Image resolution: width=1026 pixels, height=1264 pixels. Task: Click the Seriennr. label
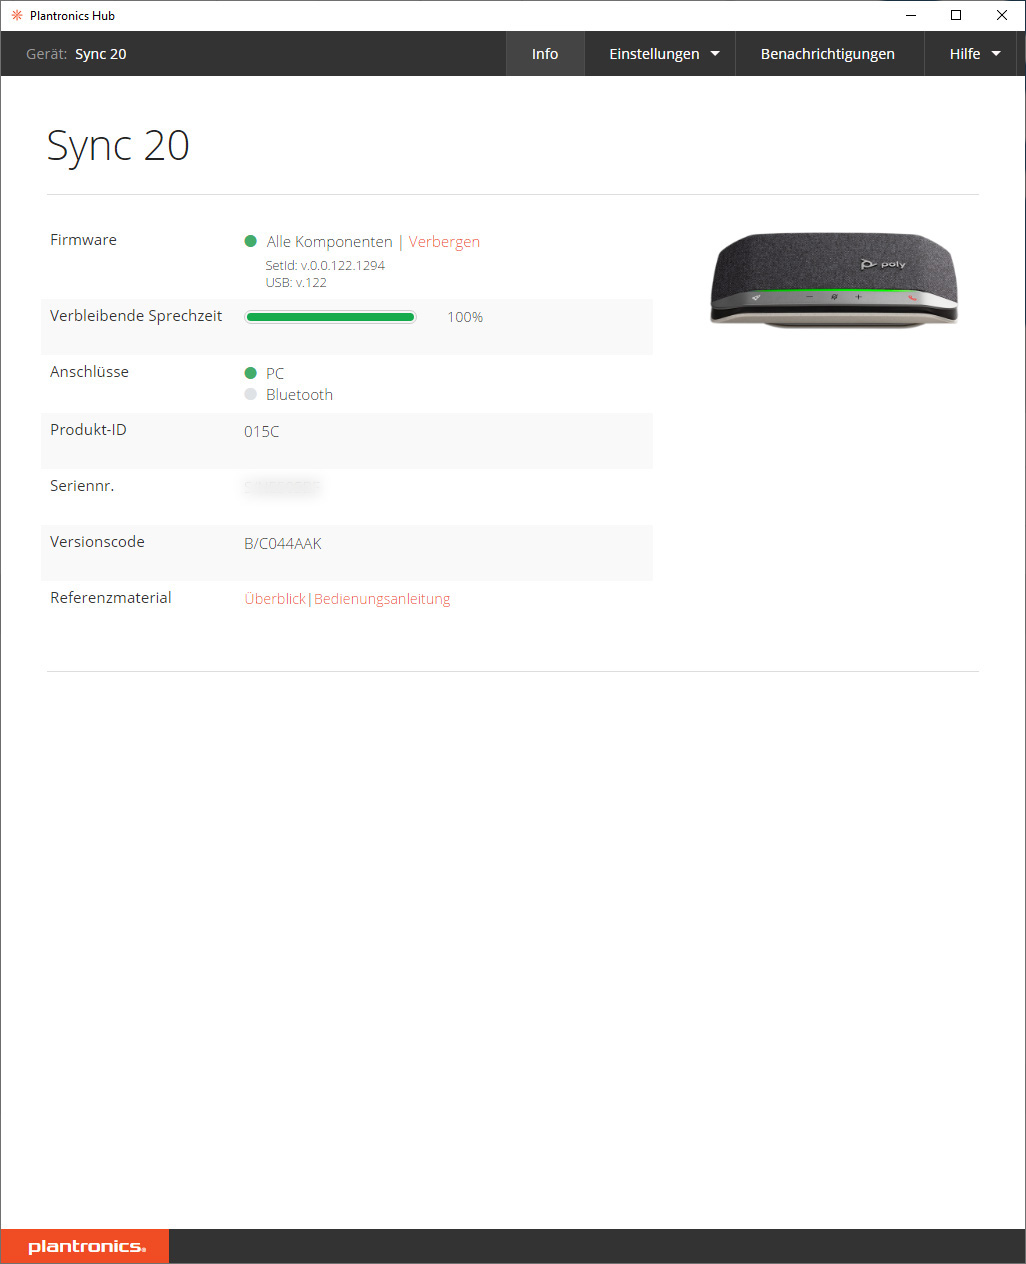pyautogui.click(x=82, y=486)
